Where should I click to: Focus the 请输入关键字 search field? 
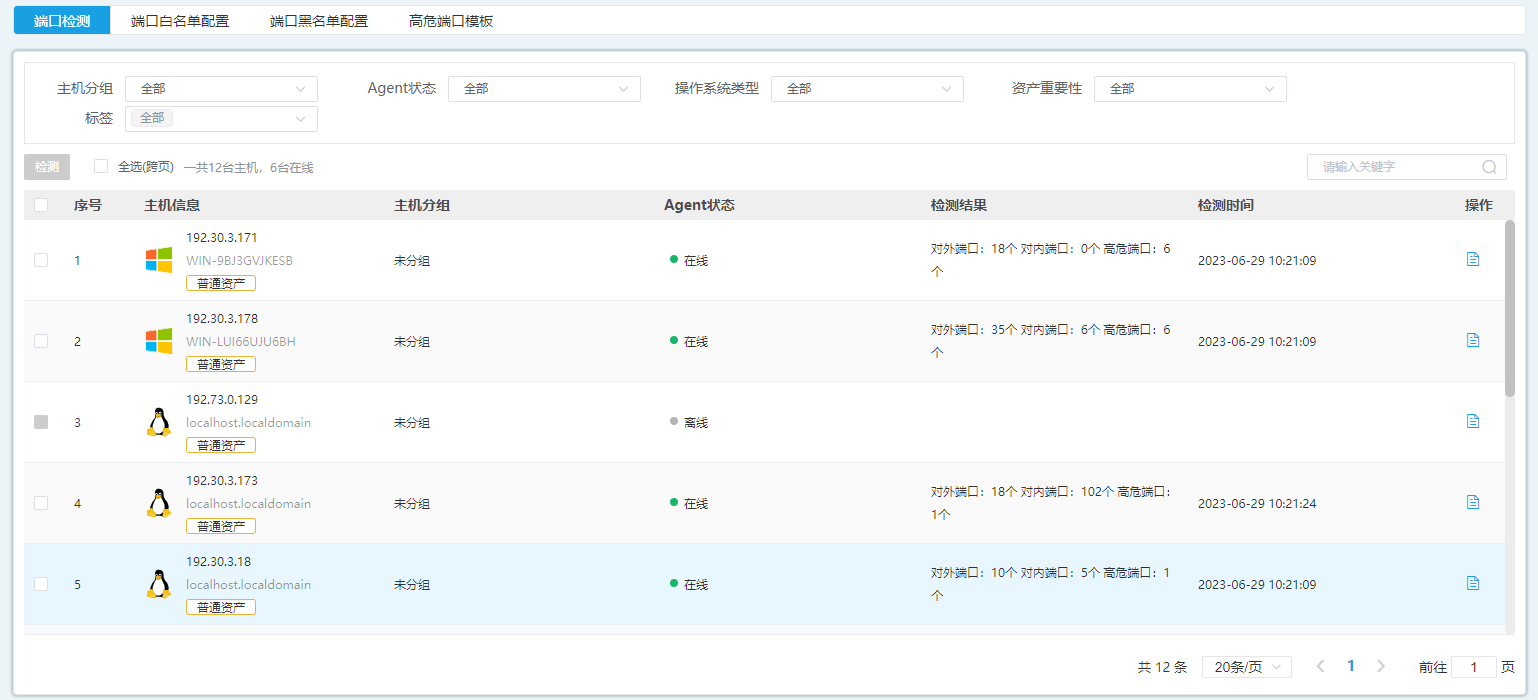[1395, 167]
